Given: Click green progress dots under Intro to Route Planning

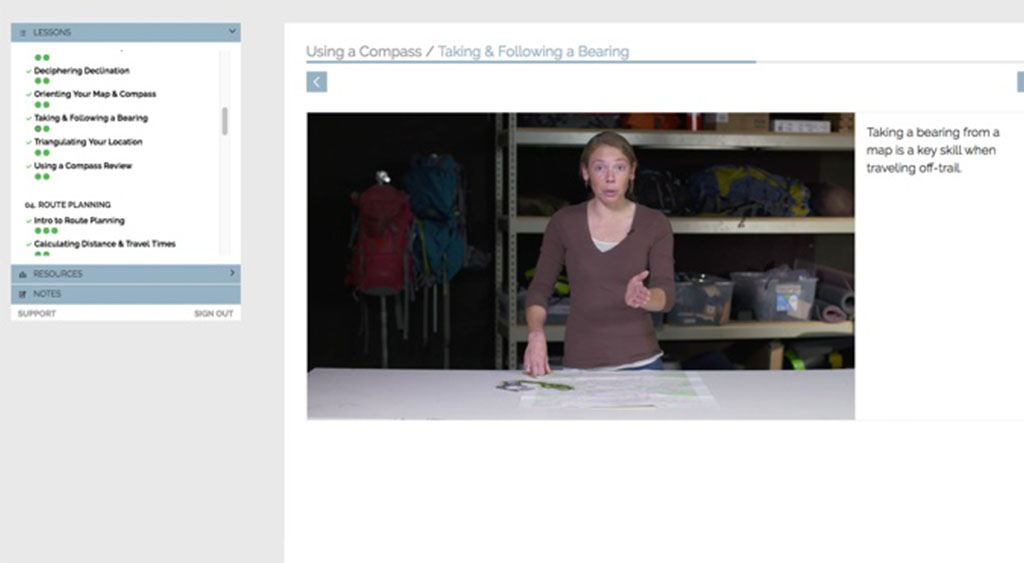Looking at the screenshot, I should (46, 231).
